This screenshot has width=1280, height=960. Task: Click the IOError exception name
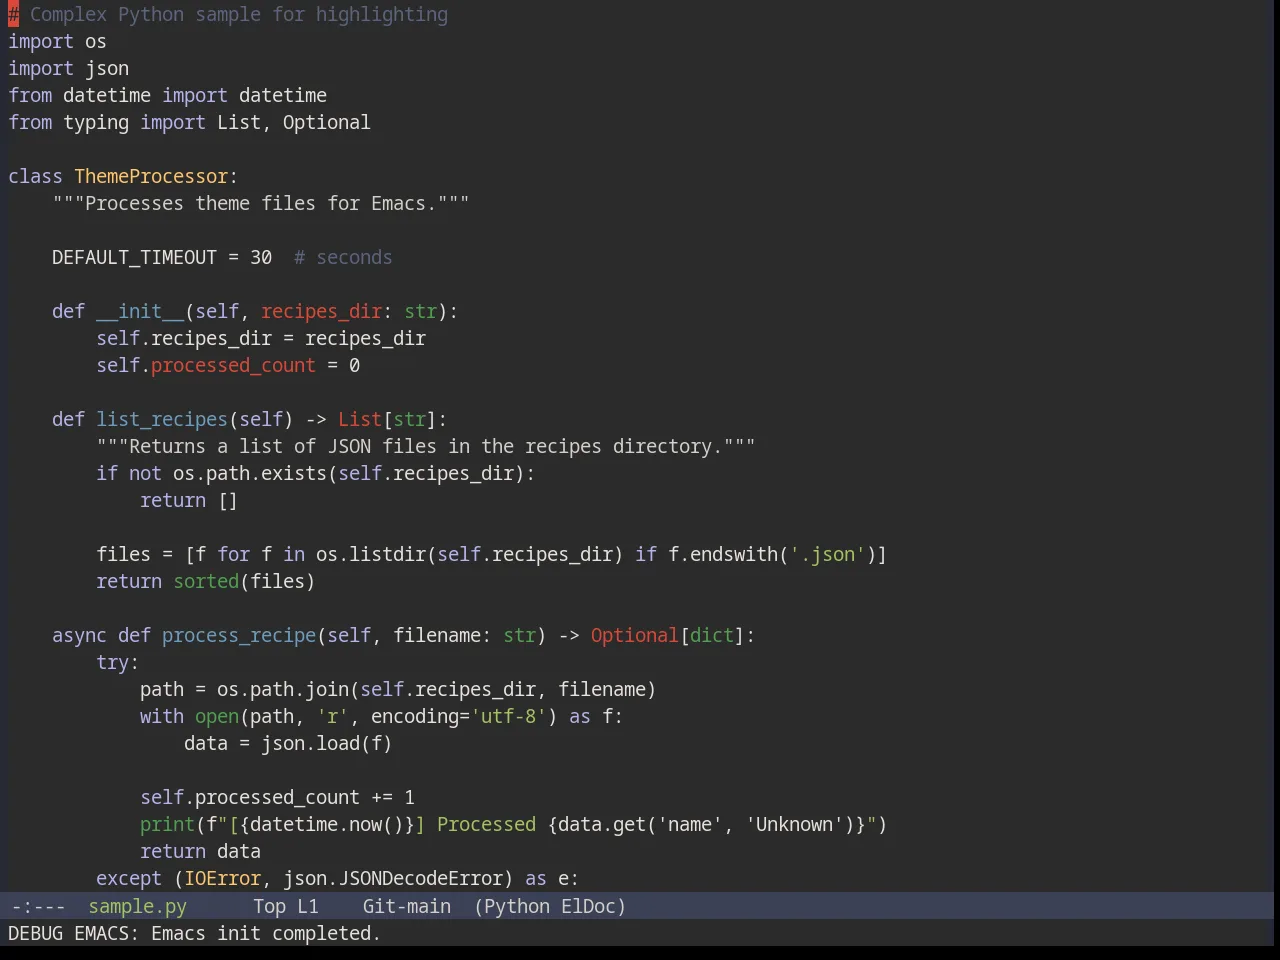pyautogui.click(x=222, y=878)
